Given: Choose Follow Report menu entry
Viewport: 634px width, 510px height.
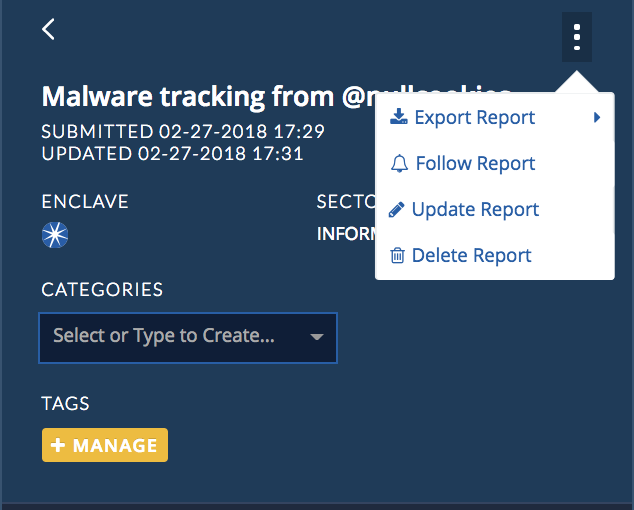Looking at the screenshot, I should click(476, 163).
